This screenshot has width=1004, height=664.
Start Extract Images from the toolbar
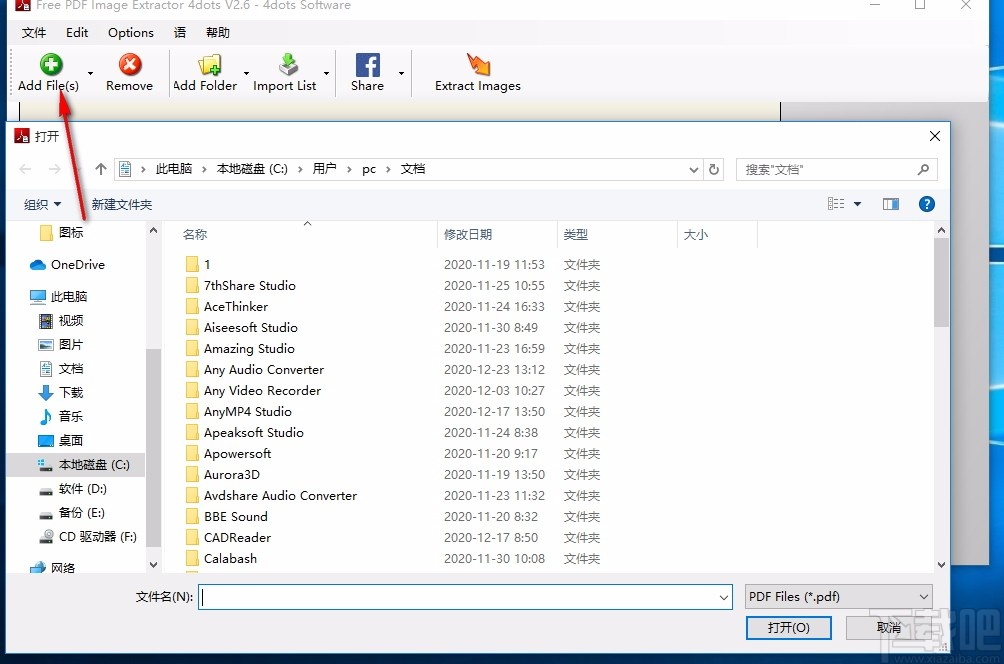[x=477, y=66]
